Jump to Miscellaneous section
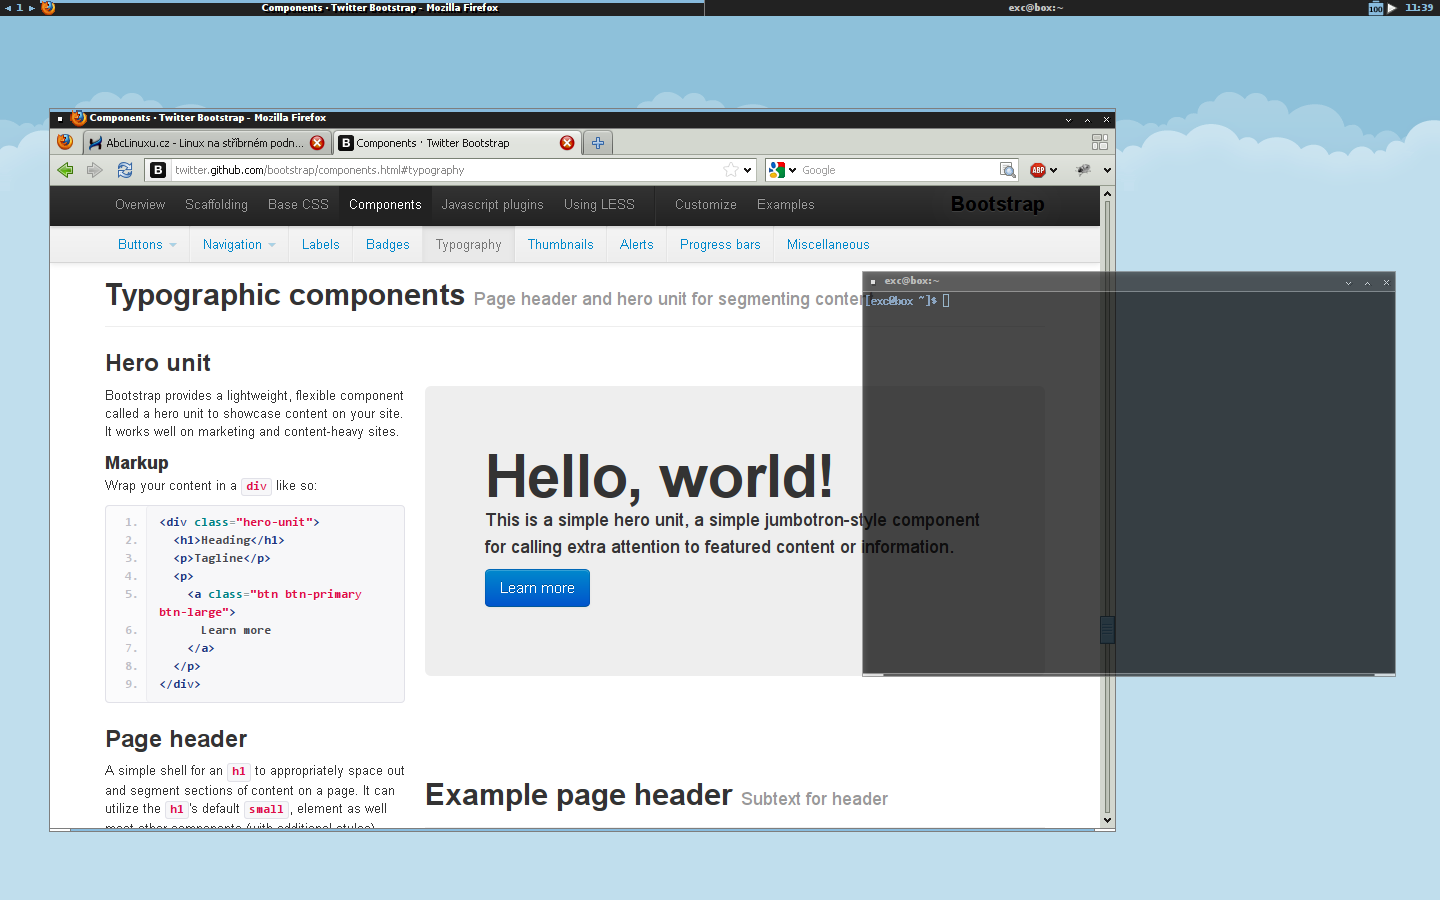The height and width of the screenshot is (900, 1440). tap(828, 245)
